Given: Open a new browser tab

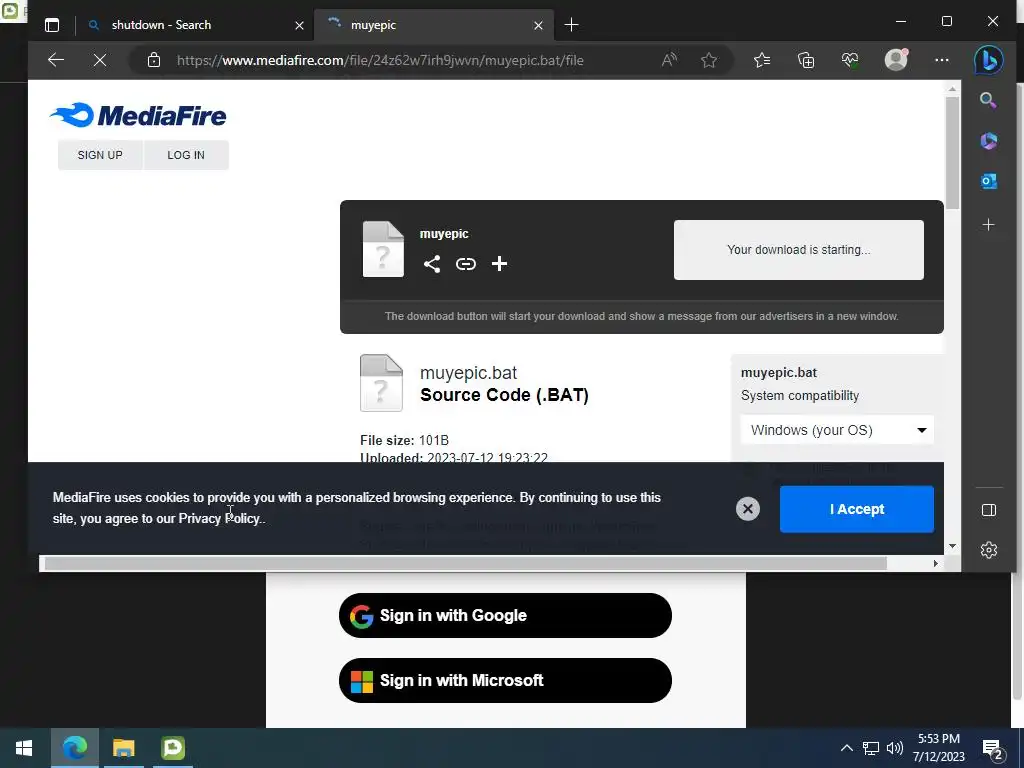Looking at the screenshot, I should point(571,25).
